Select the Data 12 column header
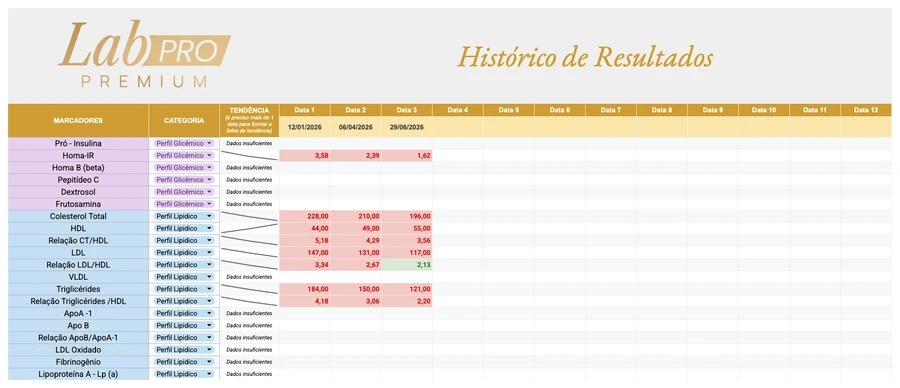This screenshot has height=388, width=900. (x=866, y=110)
